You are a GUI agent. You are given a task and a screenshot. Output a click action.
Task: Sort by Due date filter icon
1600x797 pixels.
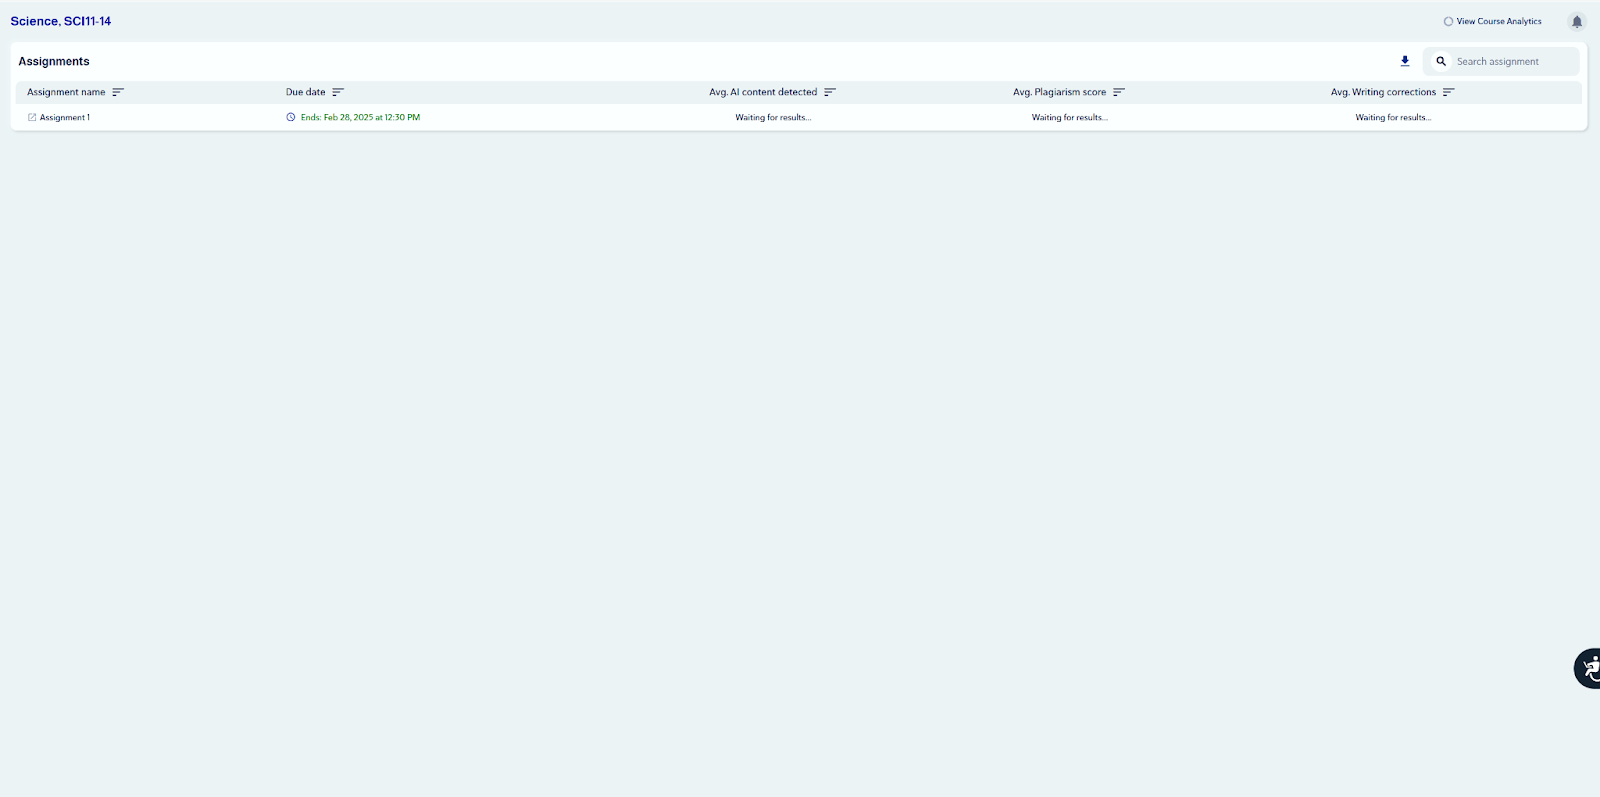[x=338, y=92]
